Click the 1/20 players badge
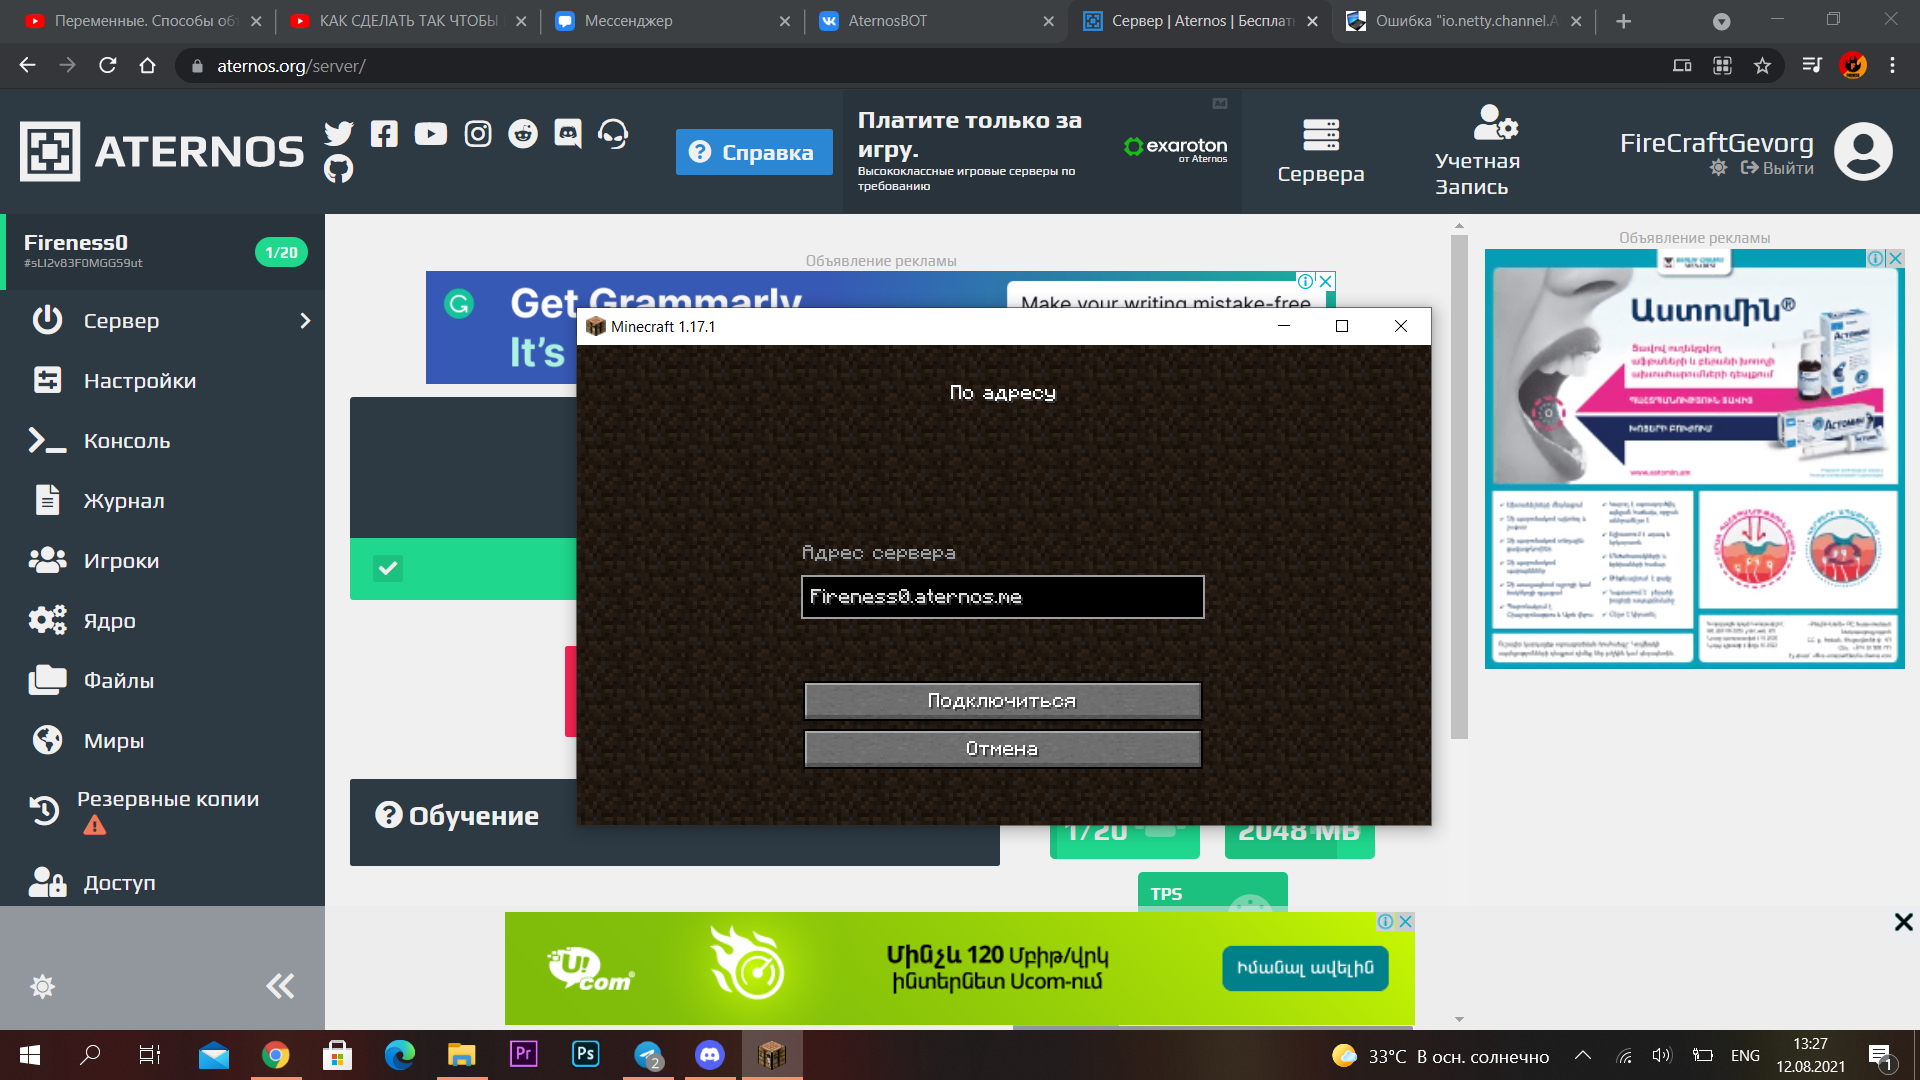 pyautogui.click(x=281, y=253)
